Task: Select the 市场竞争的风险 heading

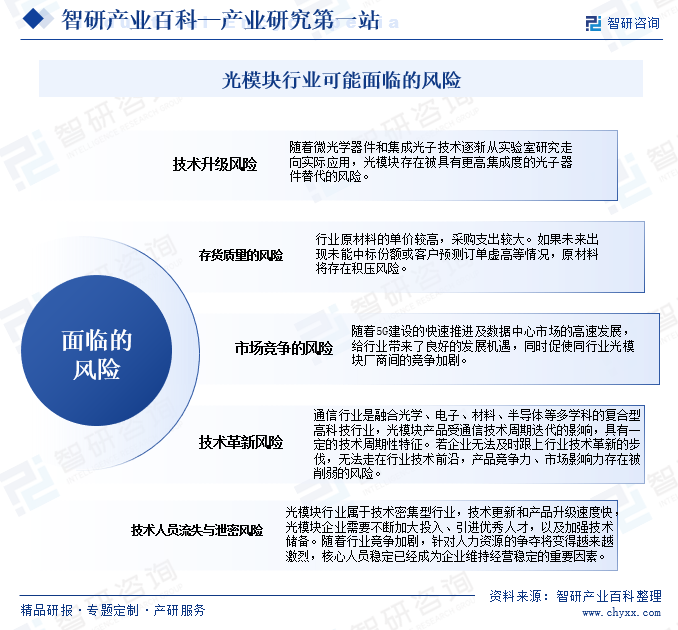Action: (x=284, y=348)
